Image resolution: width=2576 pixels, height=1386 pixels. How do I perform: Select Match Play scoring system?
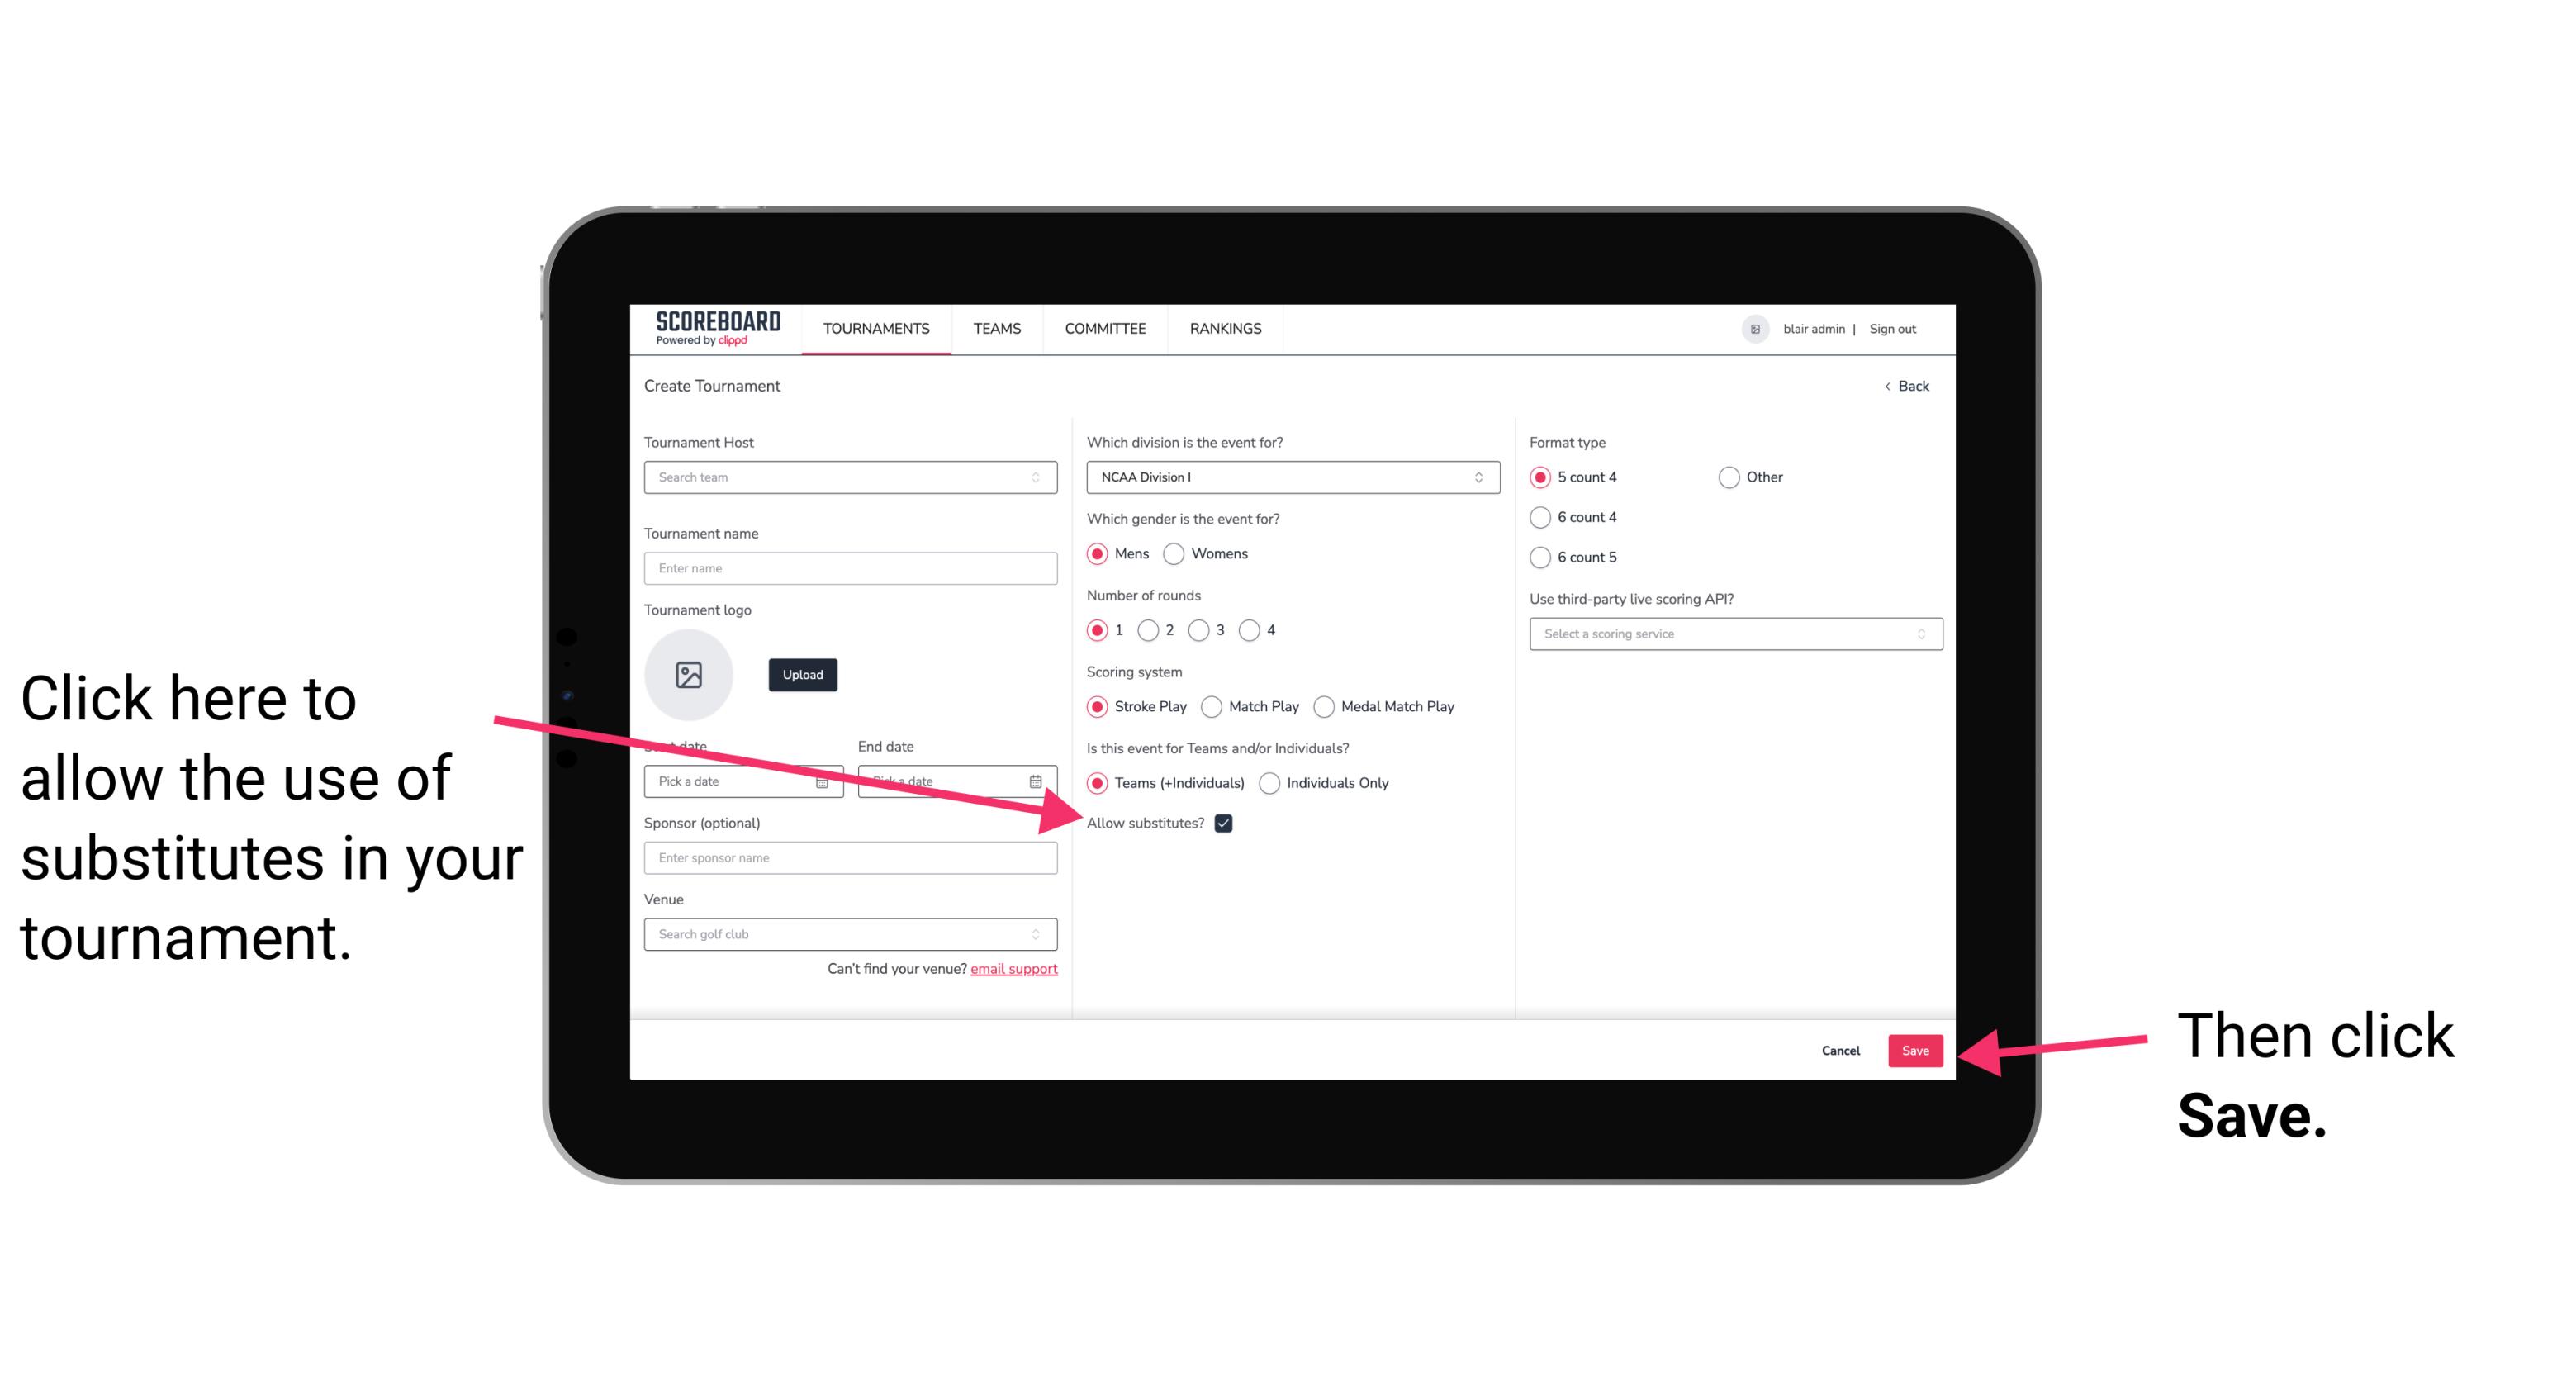click(x=1213, y=705)
